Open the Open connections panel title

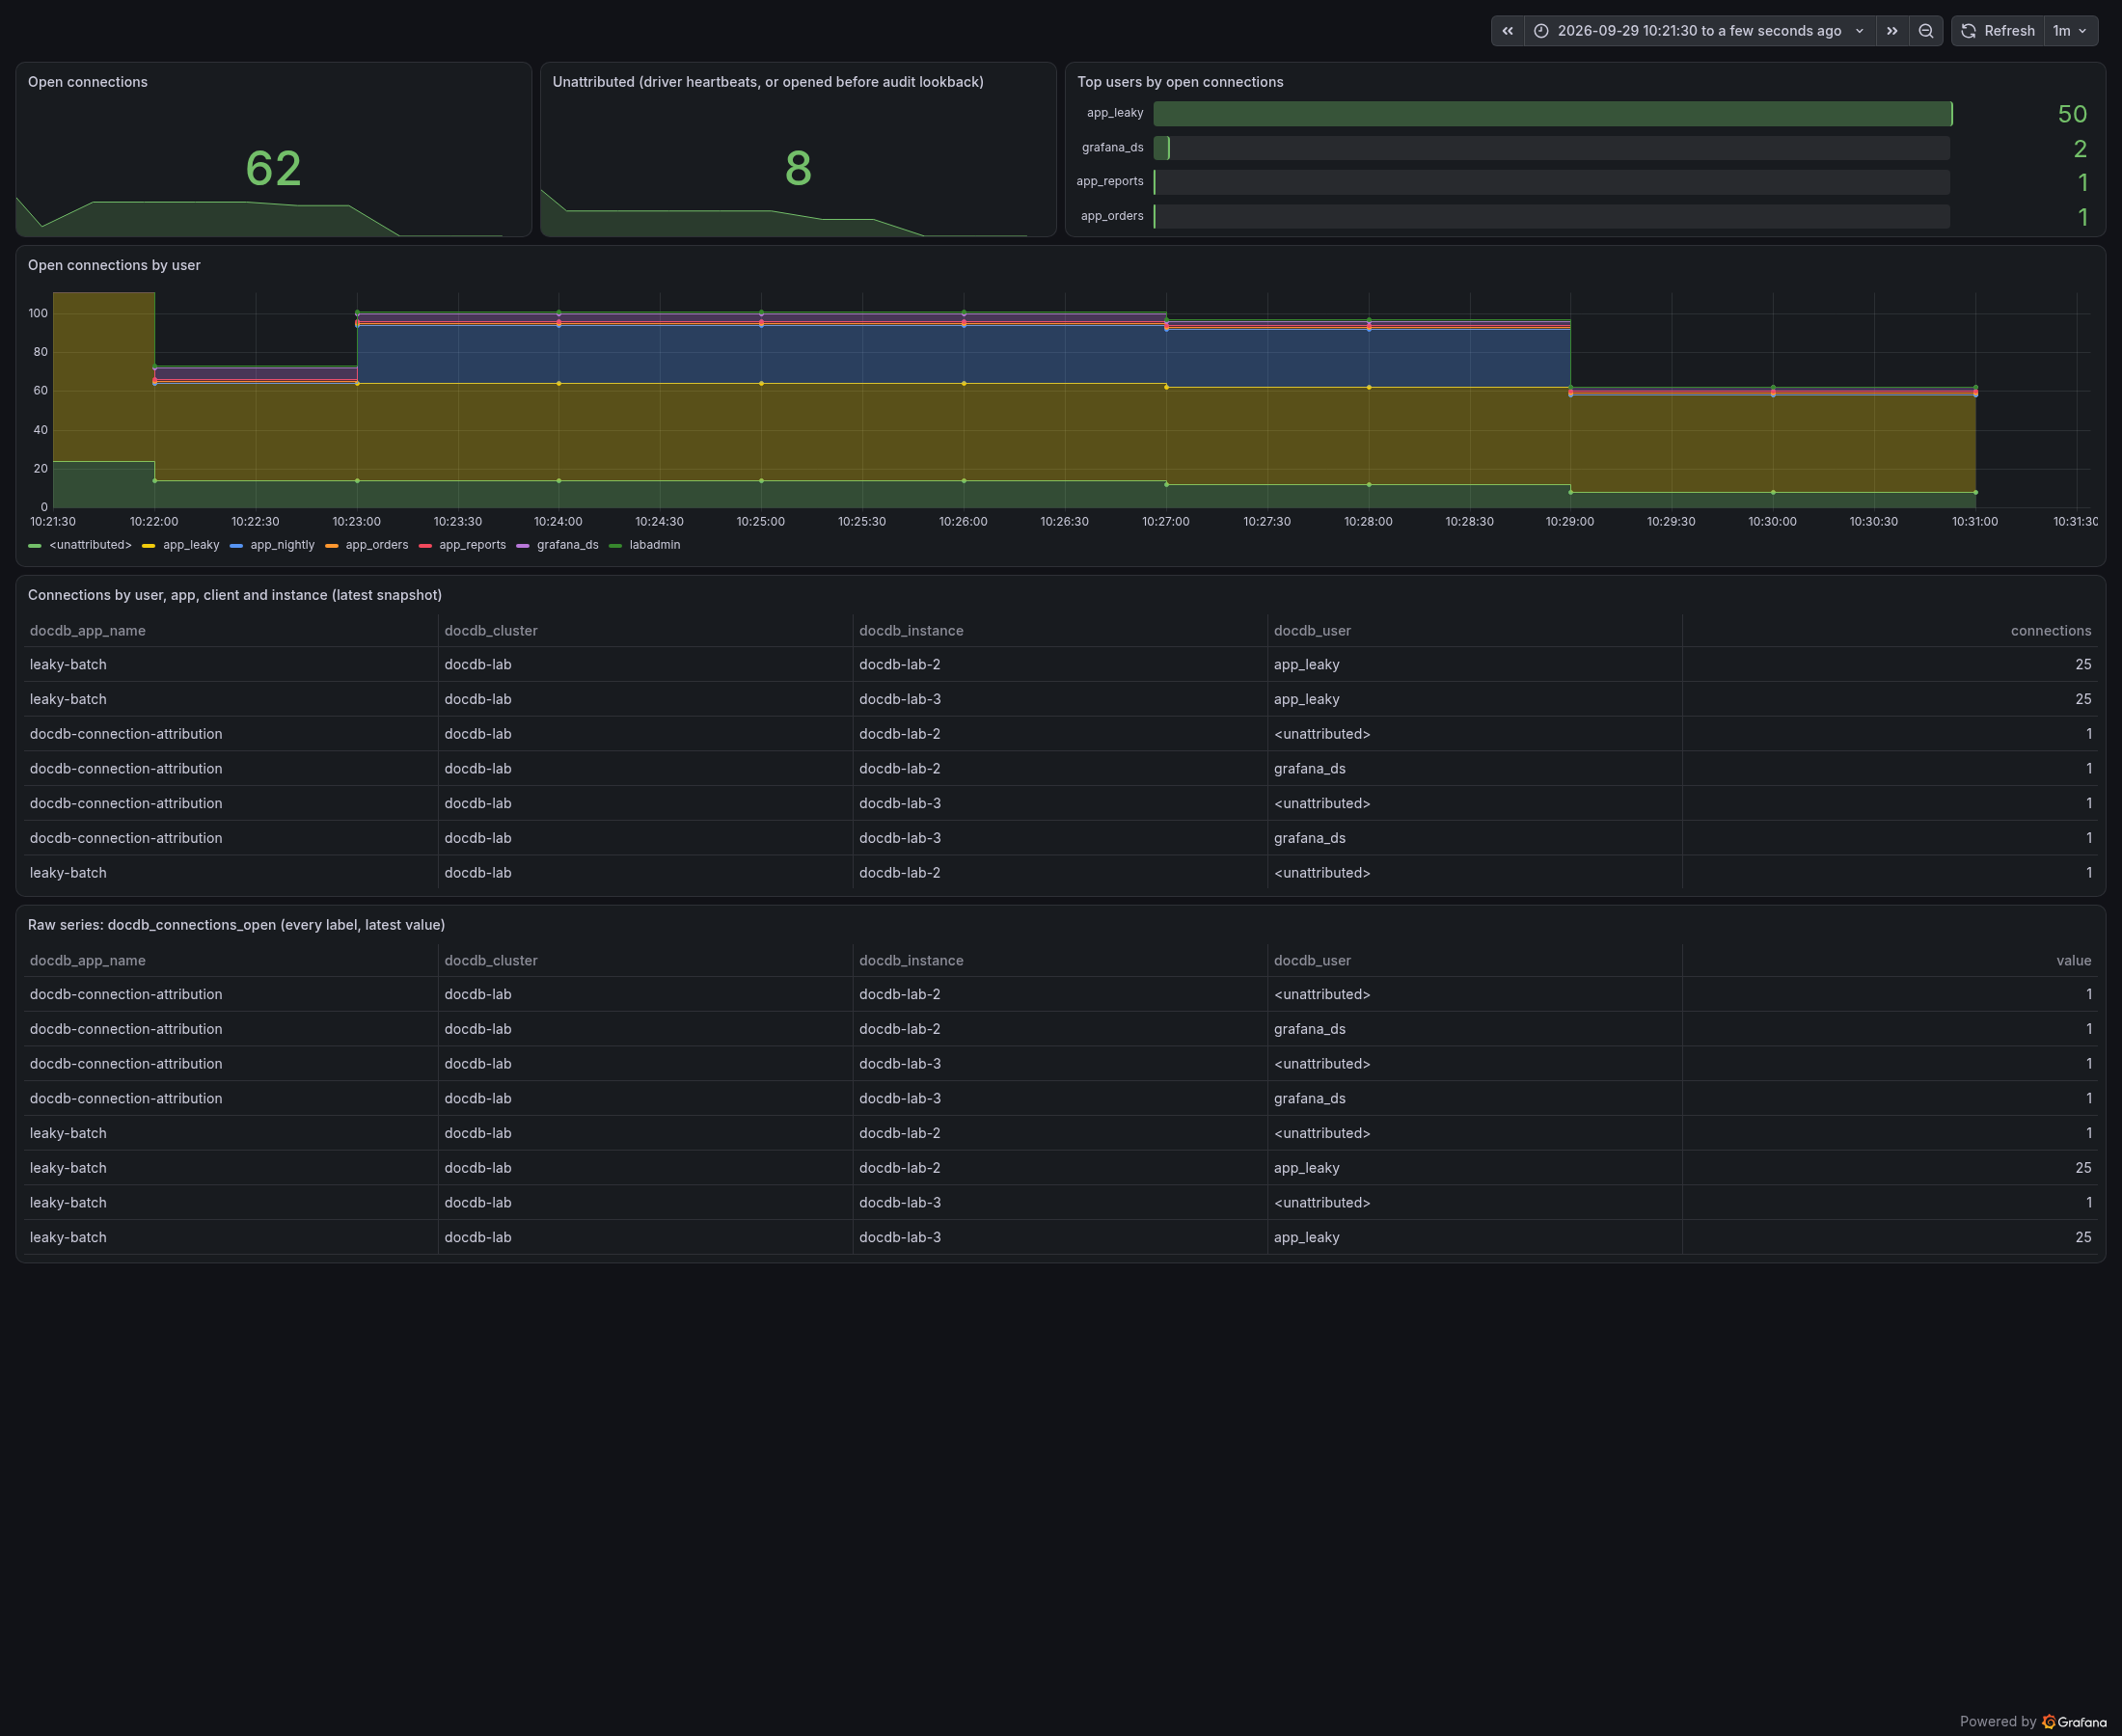[88, 82]
